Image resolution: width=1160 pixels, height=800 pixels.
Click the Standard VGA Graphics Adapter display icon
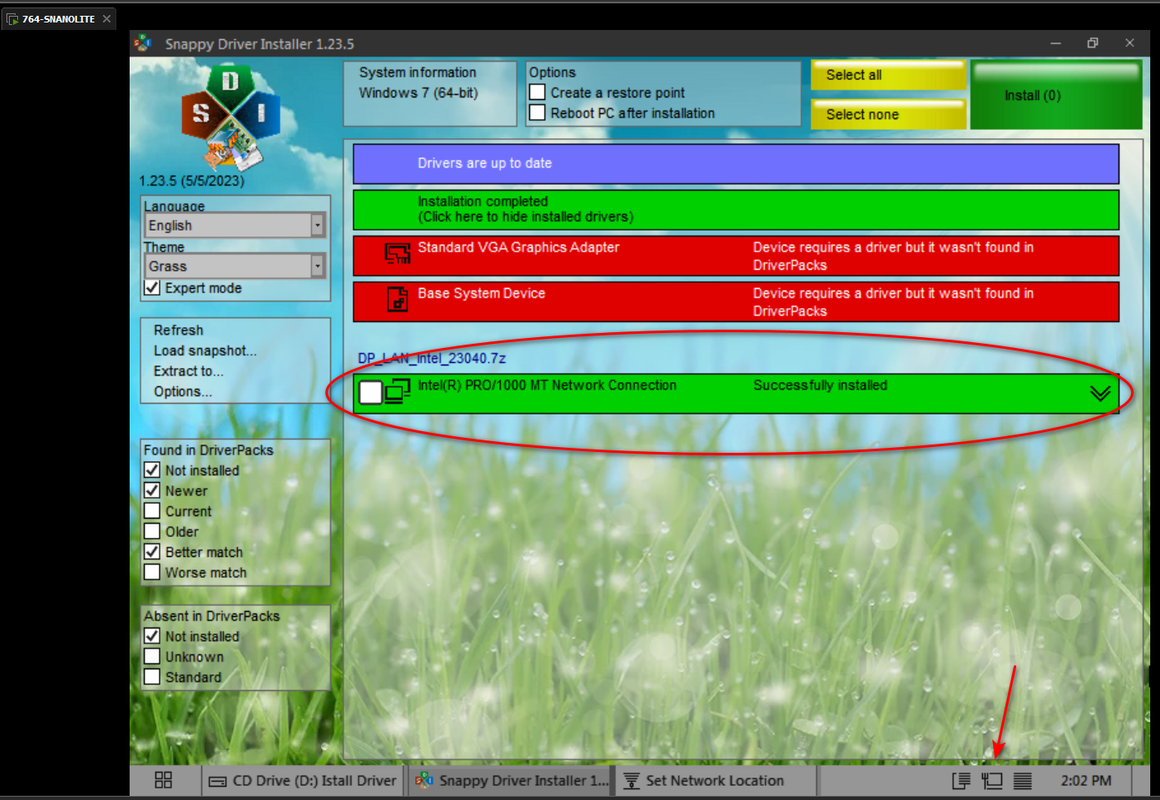pos(397,254)
